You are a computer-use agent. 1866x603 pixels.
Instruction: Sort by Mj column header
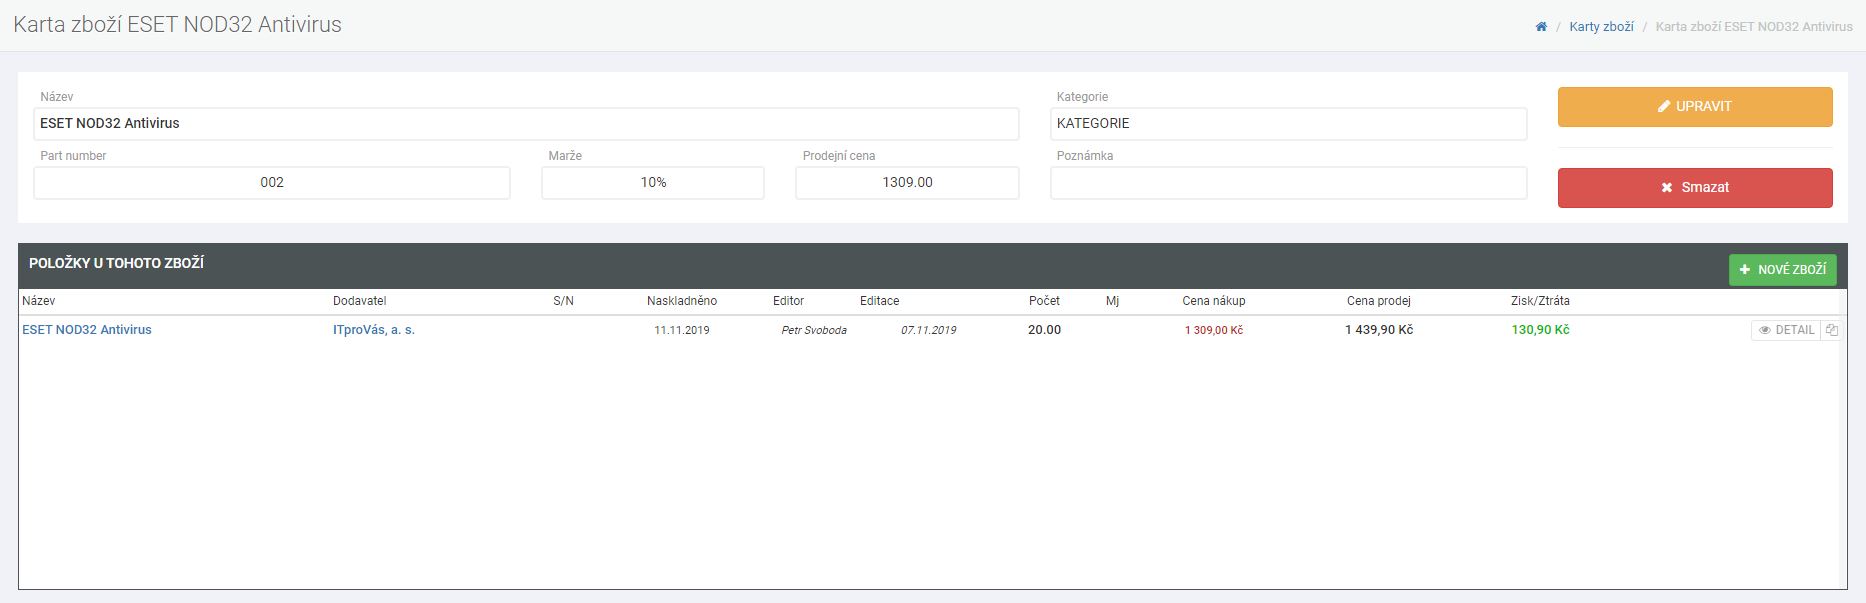[1113, 301]
